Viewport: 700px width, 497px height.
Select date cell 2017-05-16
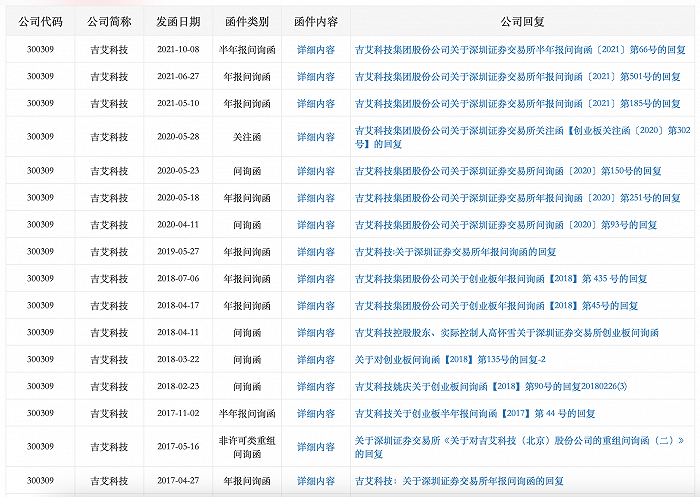(x=178, y=447)
